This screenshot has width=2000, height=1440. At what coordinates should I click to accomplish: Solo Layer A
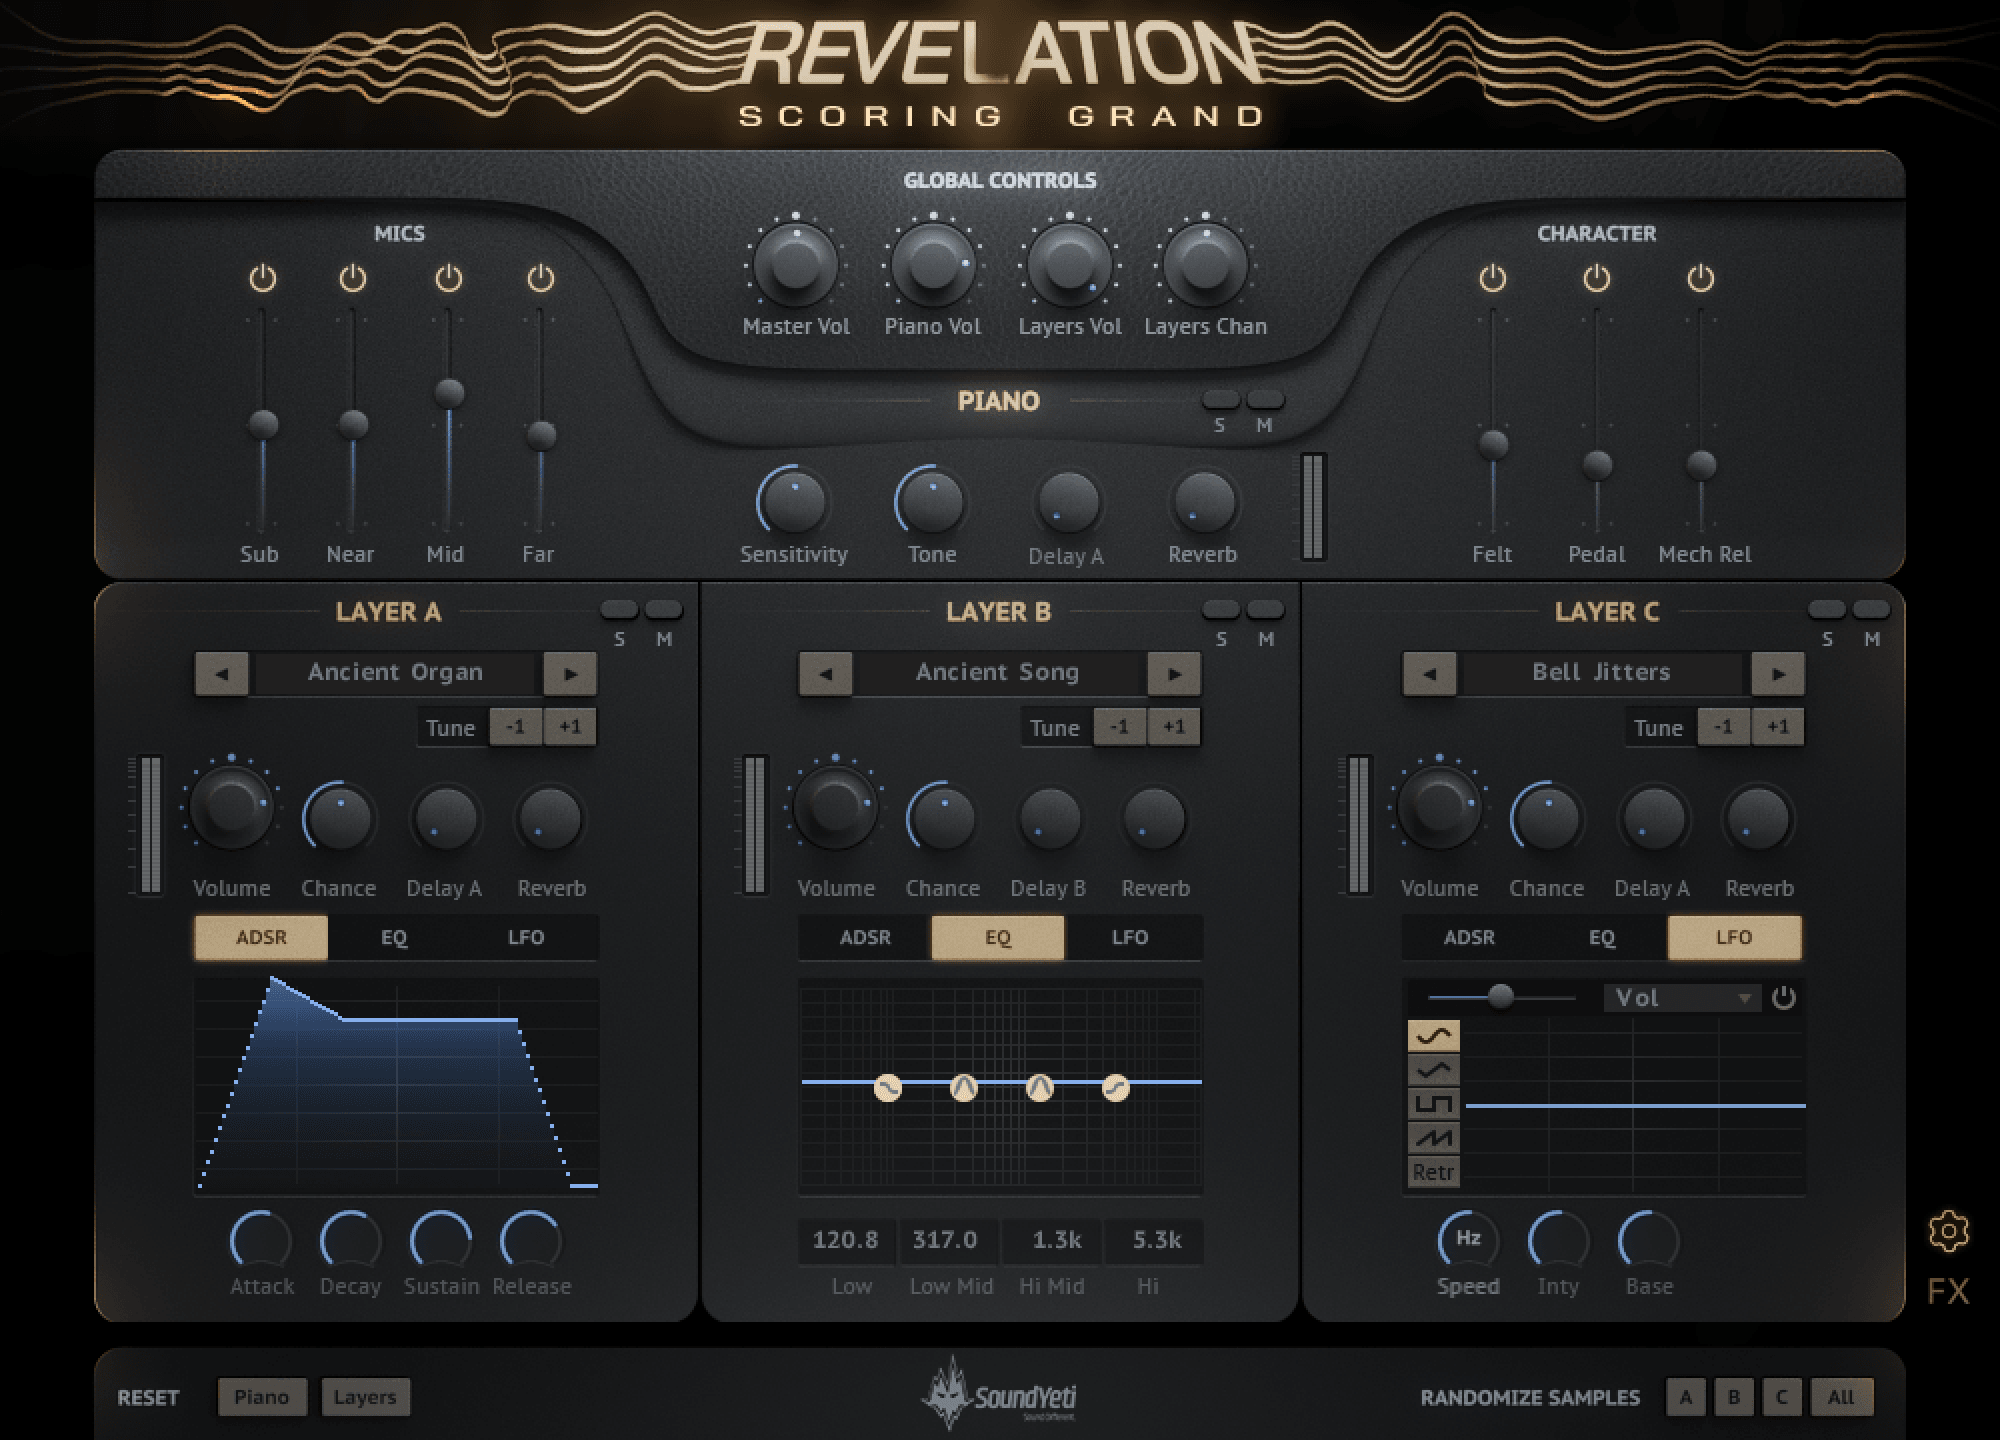pos(619,610)
